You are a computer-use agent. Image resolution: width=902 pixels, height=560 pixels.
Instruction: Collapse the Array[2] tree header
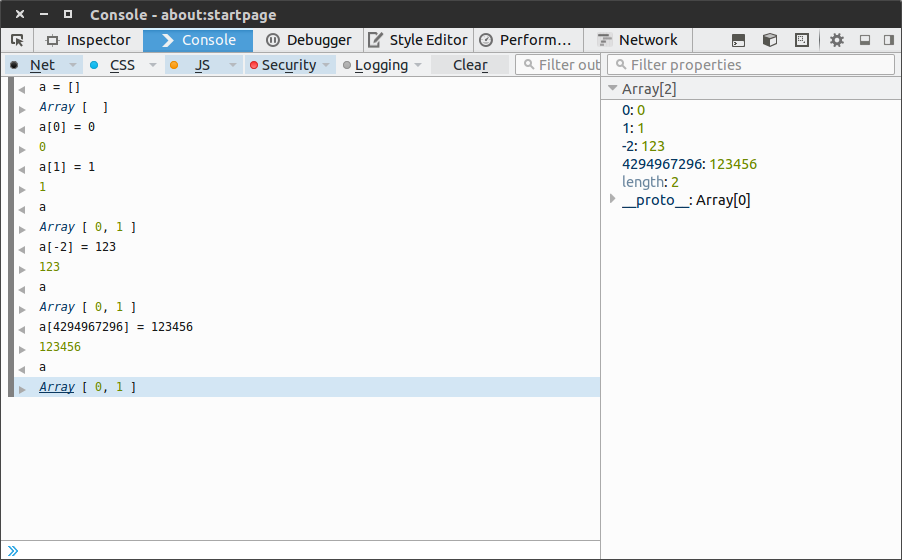pyautogui.click(x=612, y=89)
